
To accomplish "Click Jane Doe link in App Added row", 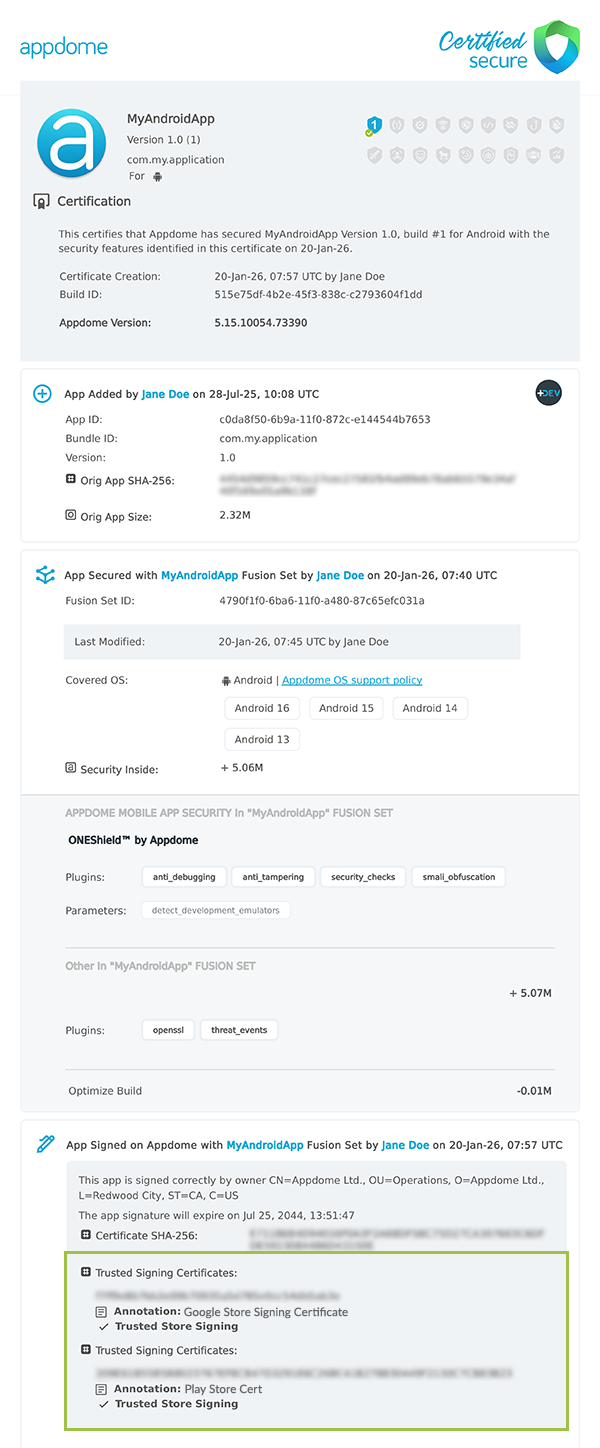I will [165, 394].
